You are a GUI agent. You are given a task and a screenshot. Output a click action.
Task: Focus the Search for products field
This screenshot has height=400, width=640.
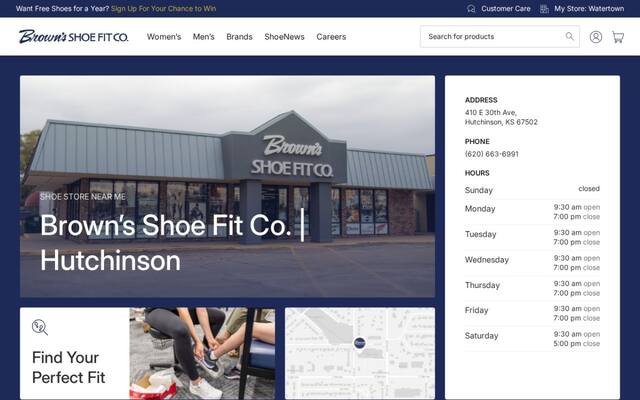click(500, 37)
